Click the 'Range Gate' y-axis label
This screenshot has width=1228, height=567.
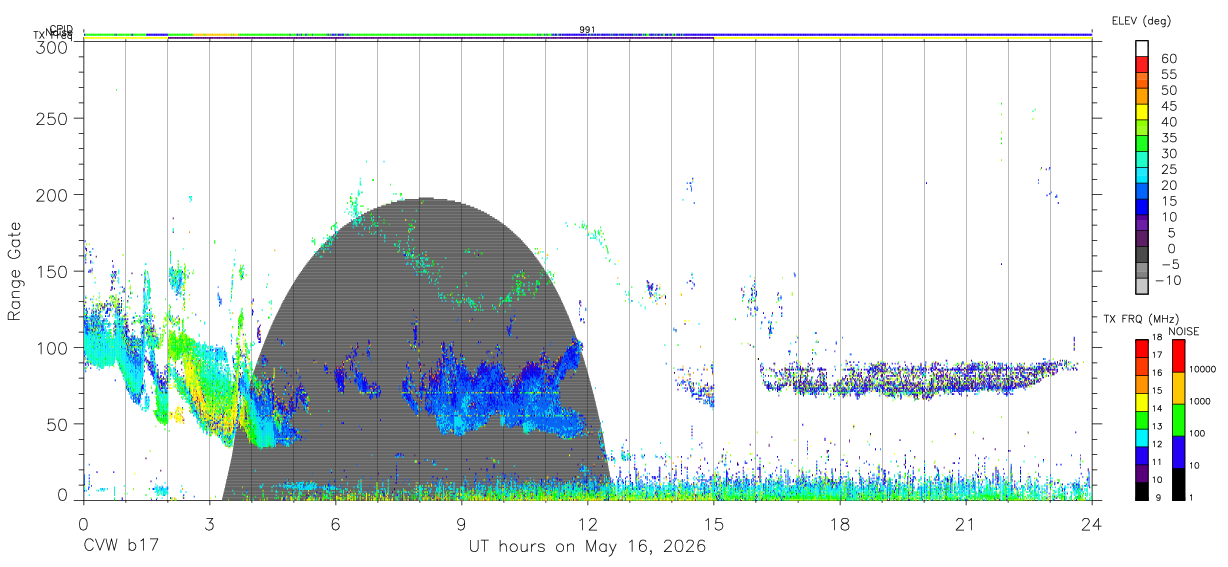16,270
